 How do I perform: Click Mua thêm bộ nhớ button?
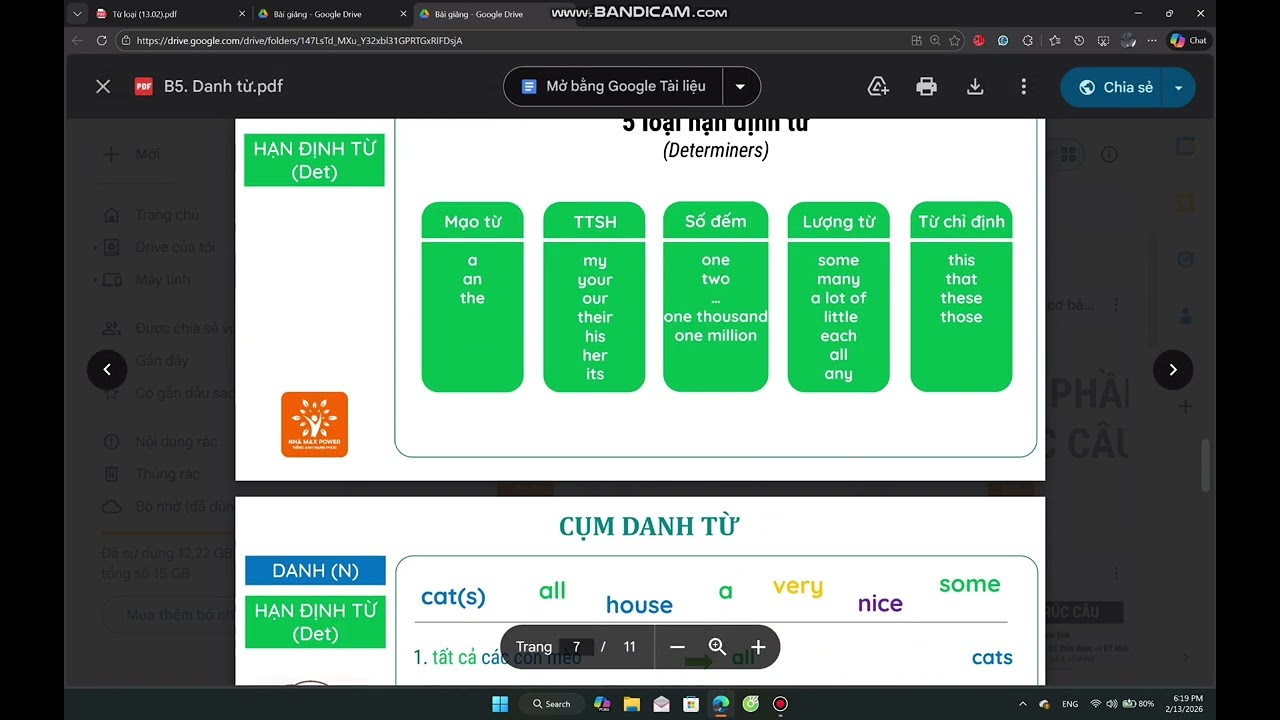click(x=170, y=615)
